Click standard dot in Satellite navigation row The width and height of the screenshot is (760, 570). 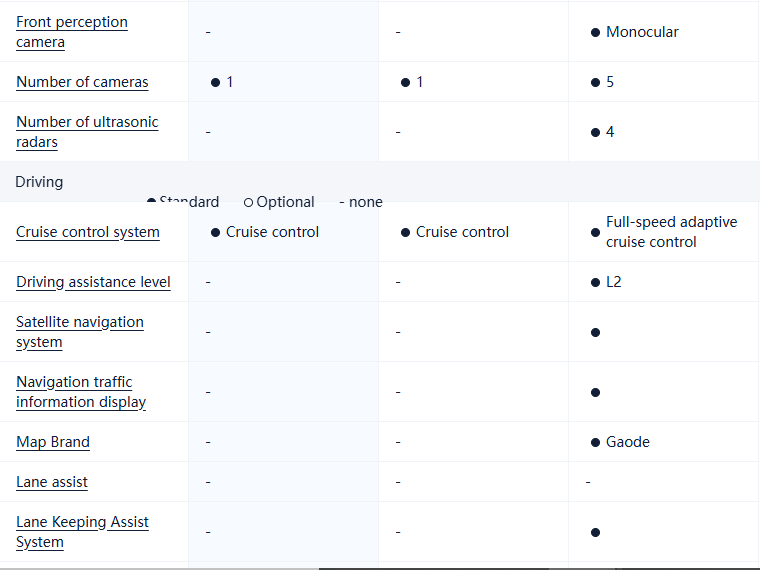[x=596, y=332]
